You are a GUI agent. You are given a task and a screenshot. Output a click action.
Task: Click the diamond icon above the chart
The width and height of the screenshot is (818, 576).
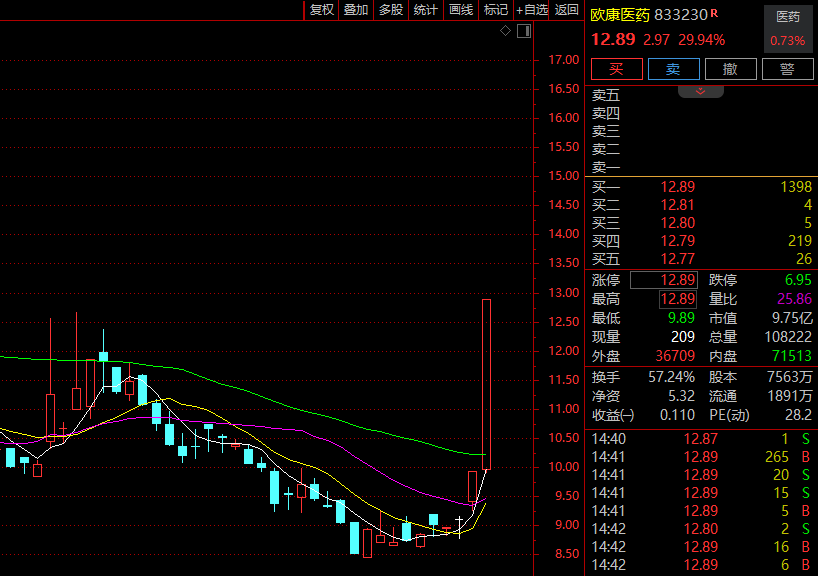(x=506, y=32)
